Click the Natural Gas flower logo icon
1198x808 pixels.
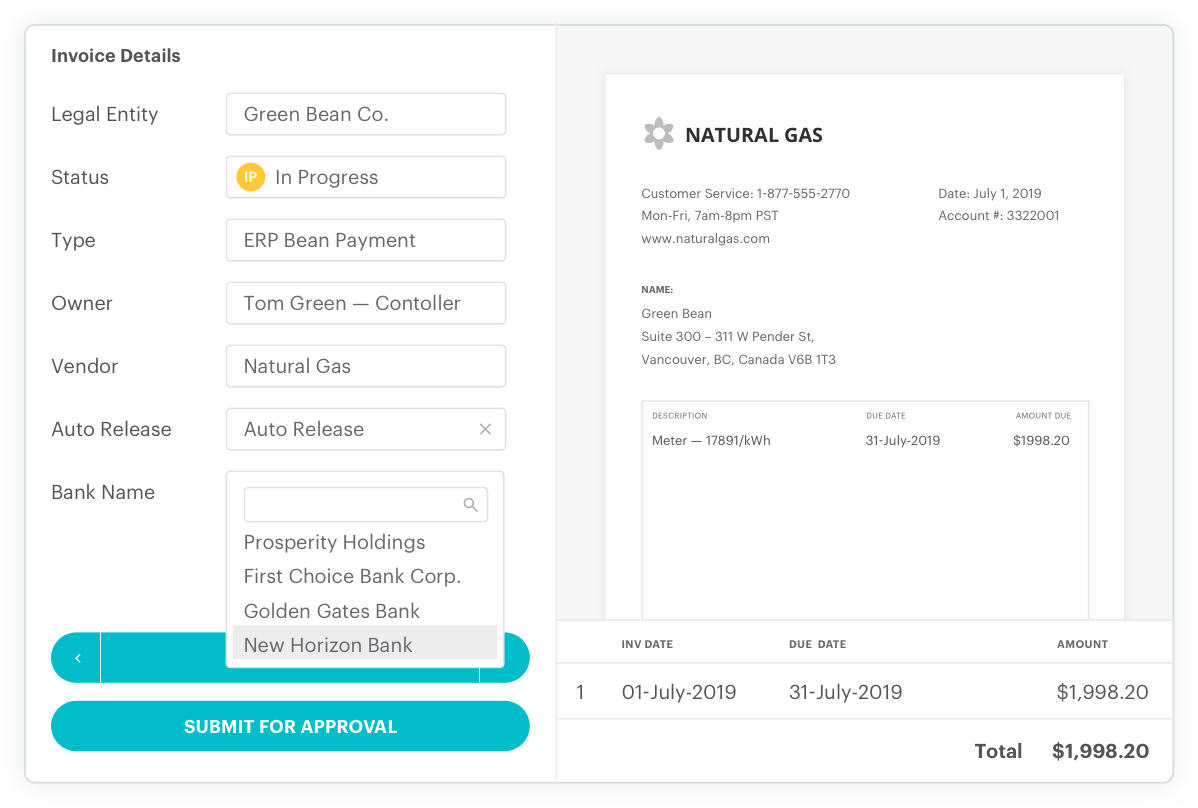coord(659,133)
